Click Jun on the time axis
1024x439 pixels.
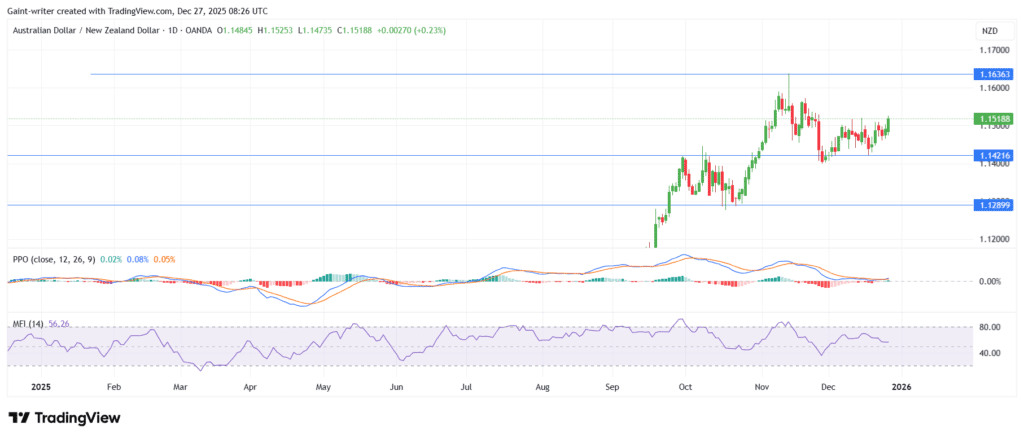(x=396, y=387)
